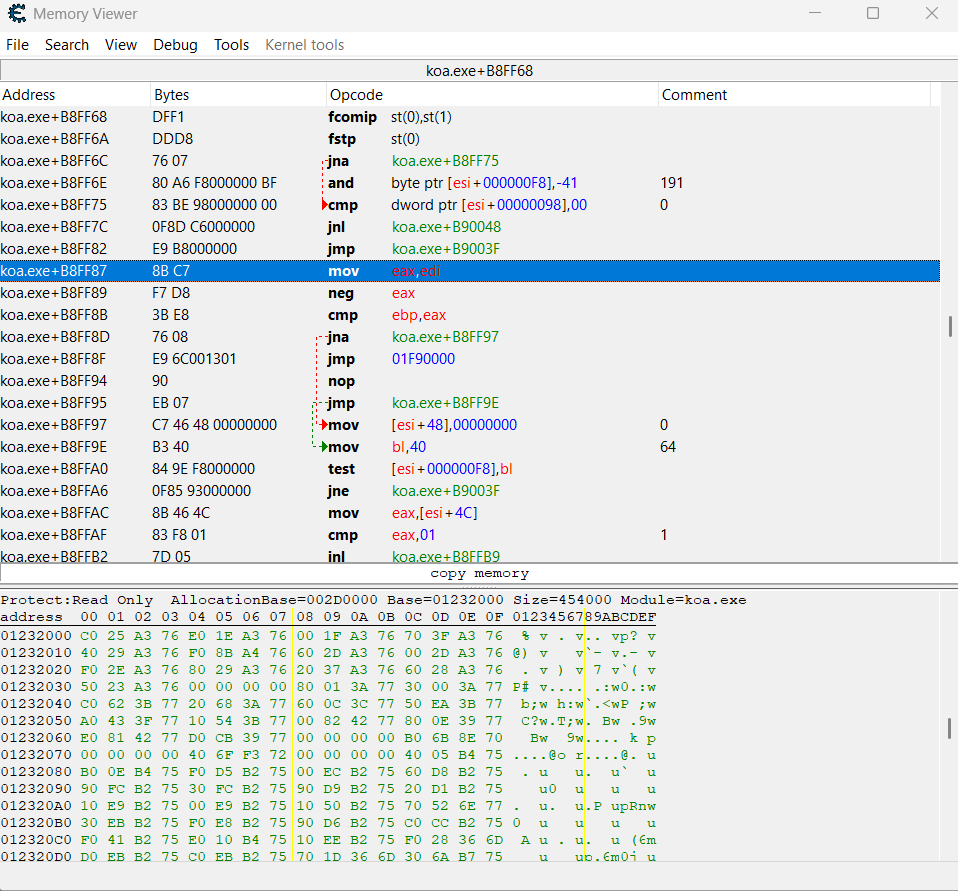Click the hex dump vertical scrollbar thumb
Image resolution: width=958 pixels, height=891 pixels.
pos(949,728)
